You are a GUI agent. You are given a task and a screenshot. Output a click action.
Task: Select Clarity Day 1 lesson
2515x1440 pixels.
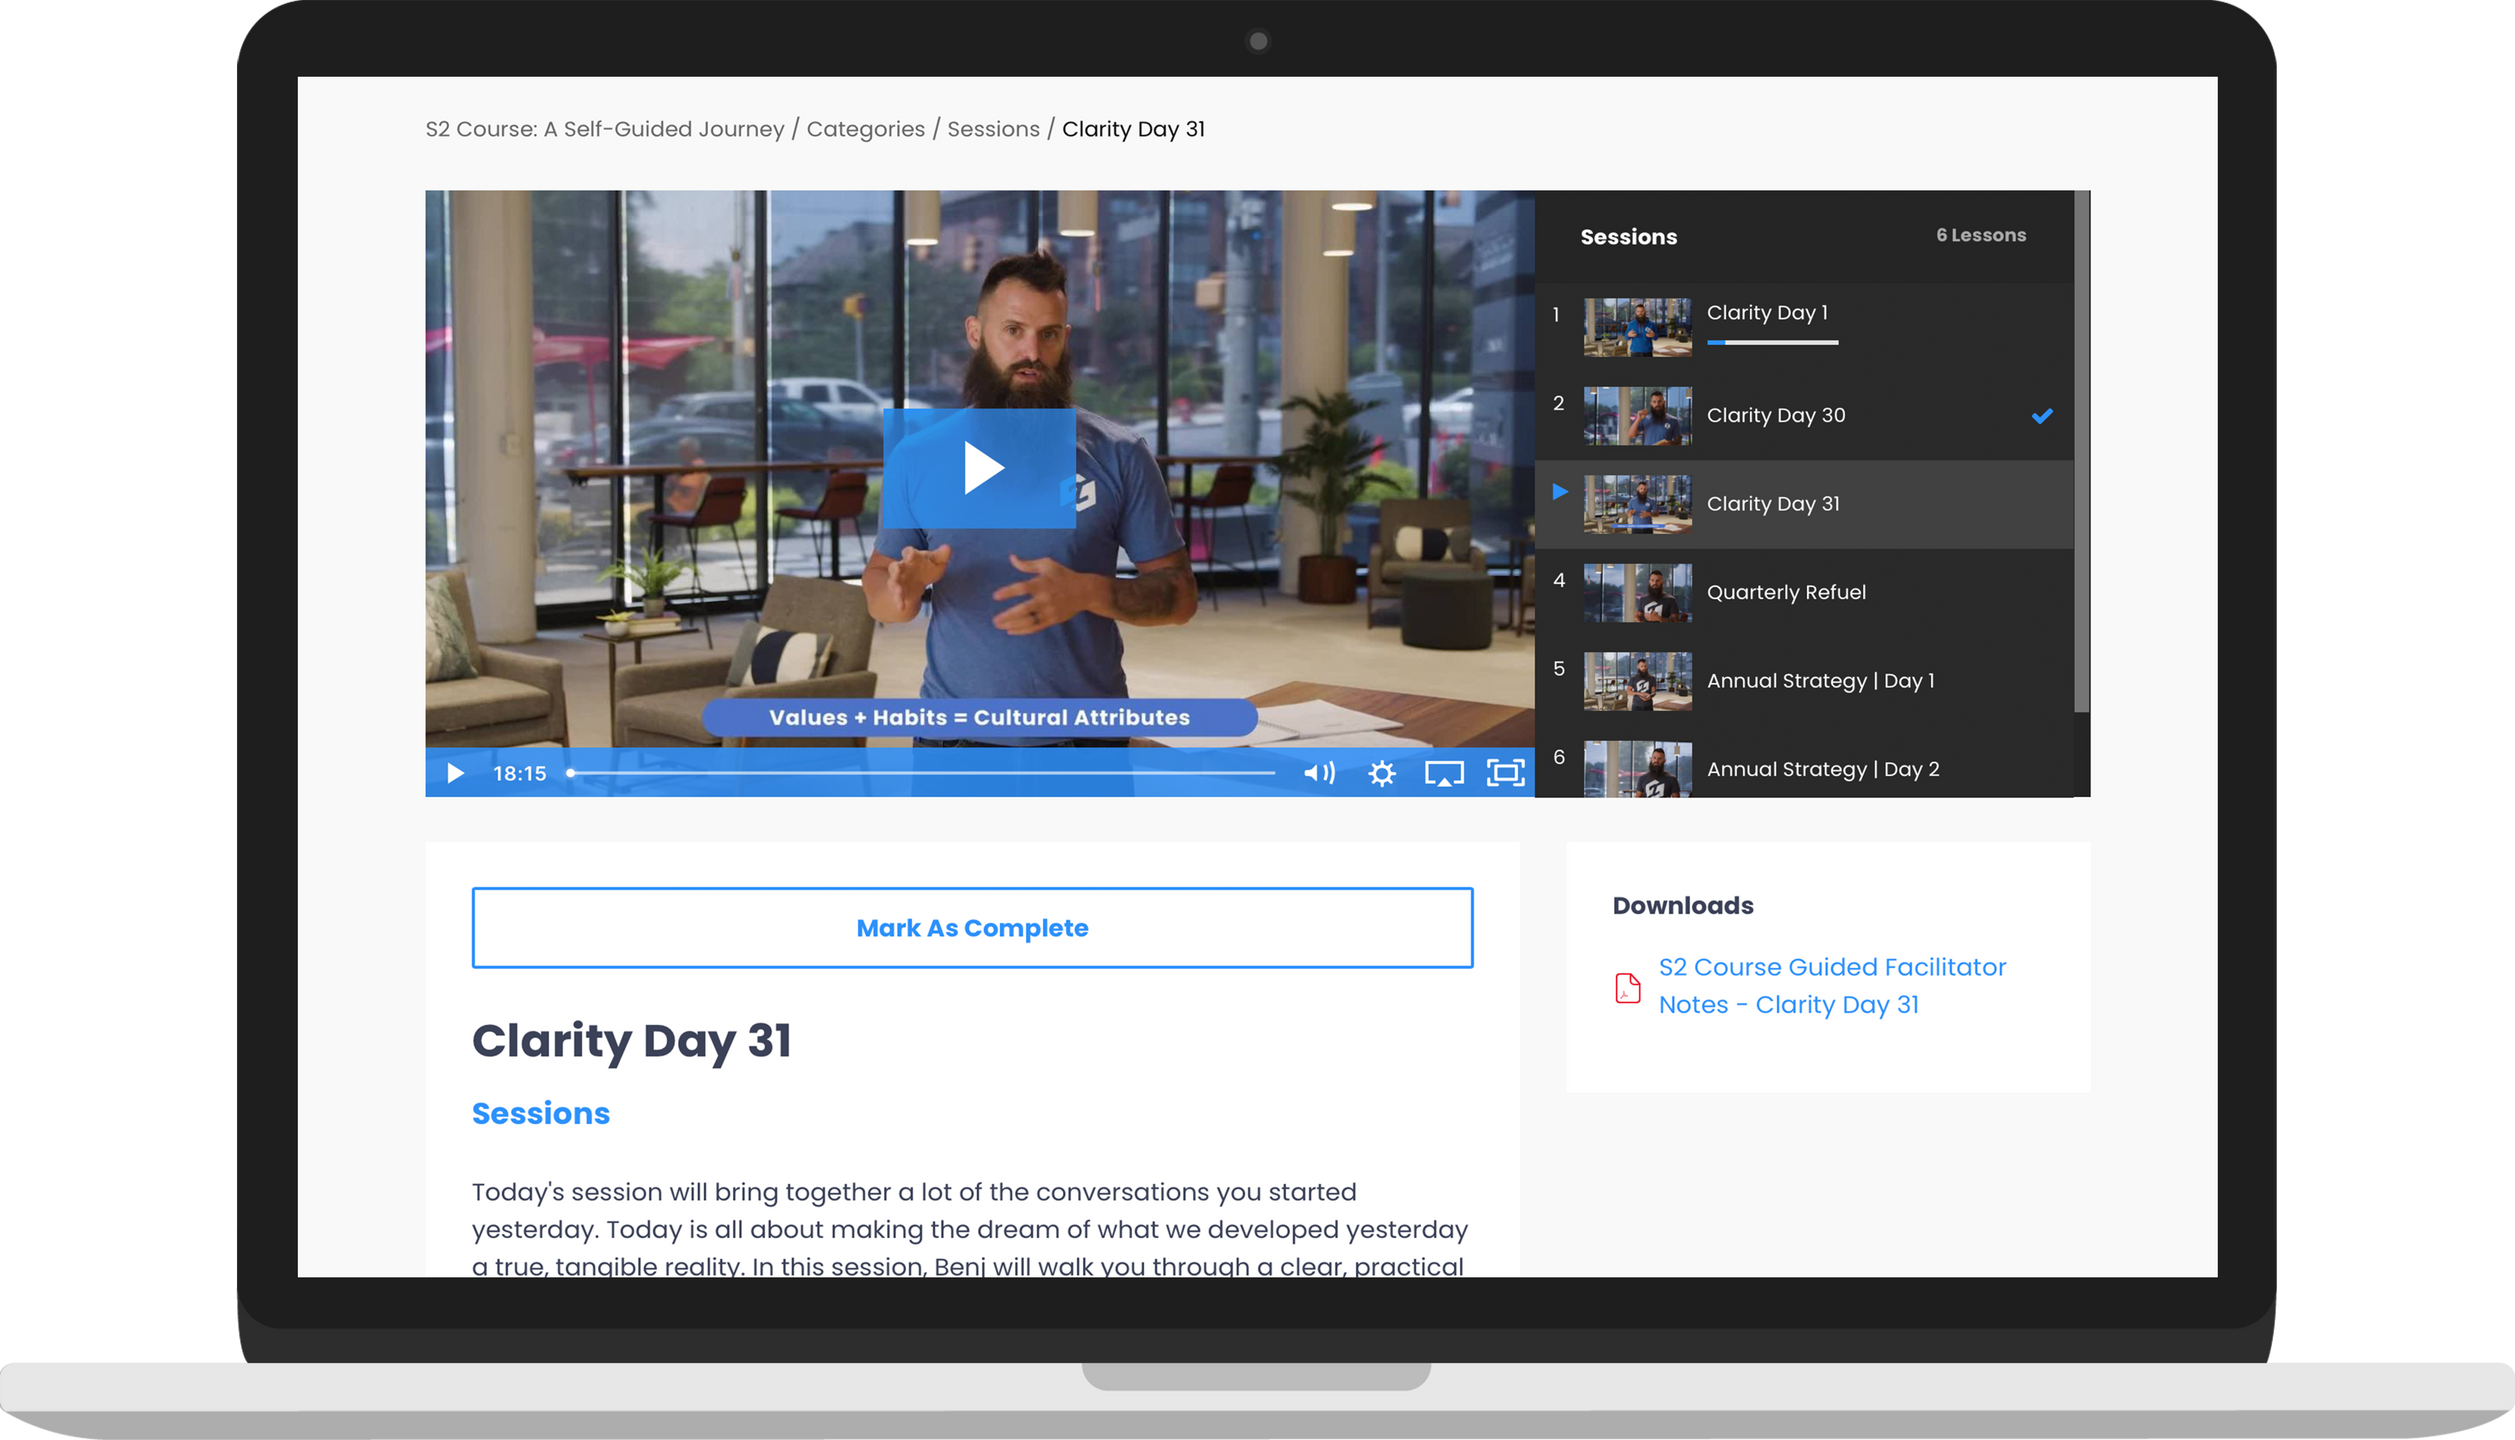(x=1766, y=313)
